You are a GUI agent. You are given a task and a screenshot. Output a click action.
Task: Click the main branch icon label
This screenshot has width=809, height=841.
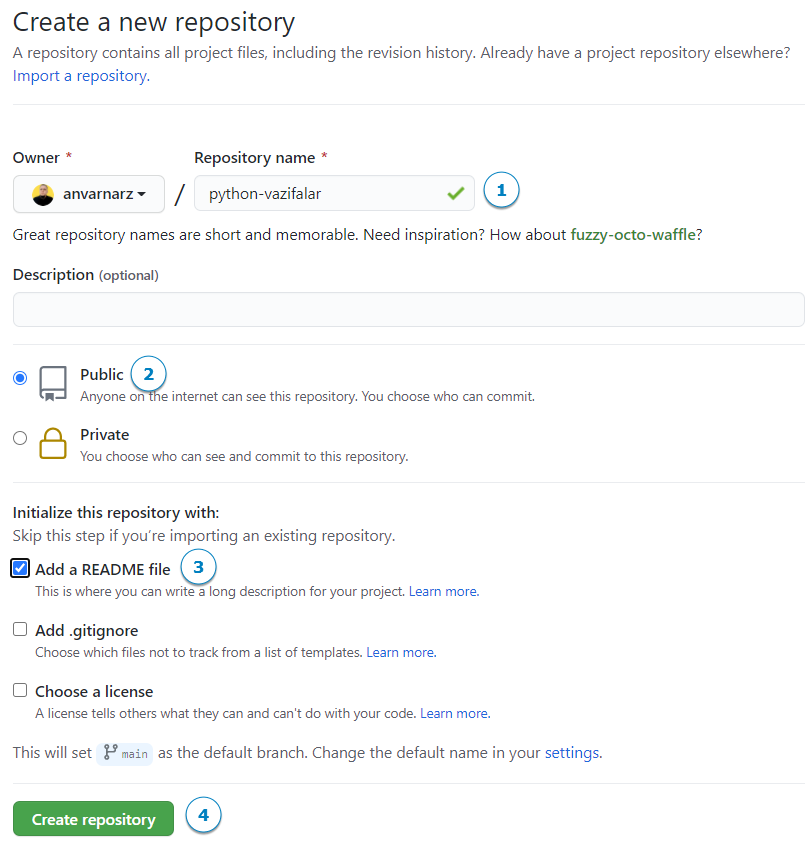(125, 753)
